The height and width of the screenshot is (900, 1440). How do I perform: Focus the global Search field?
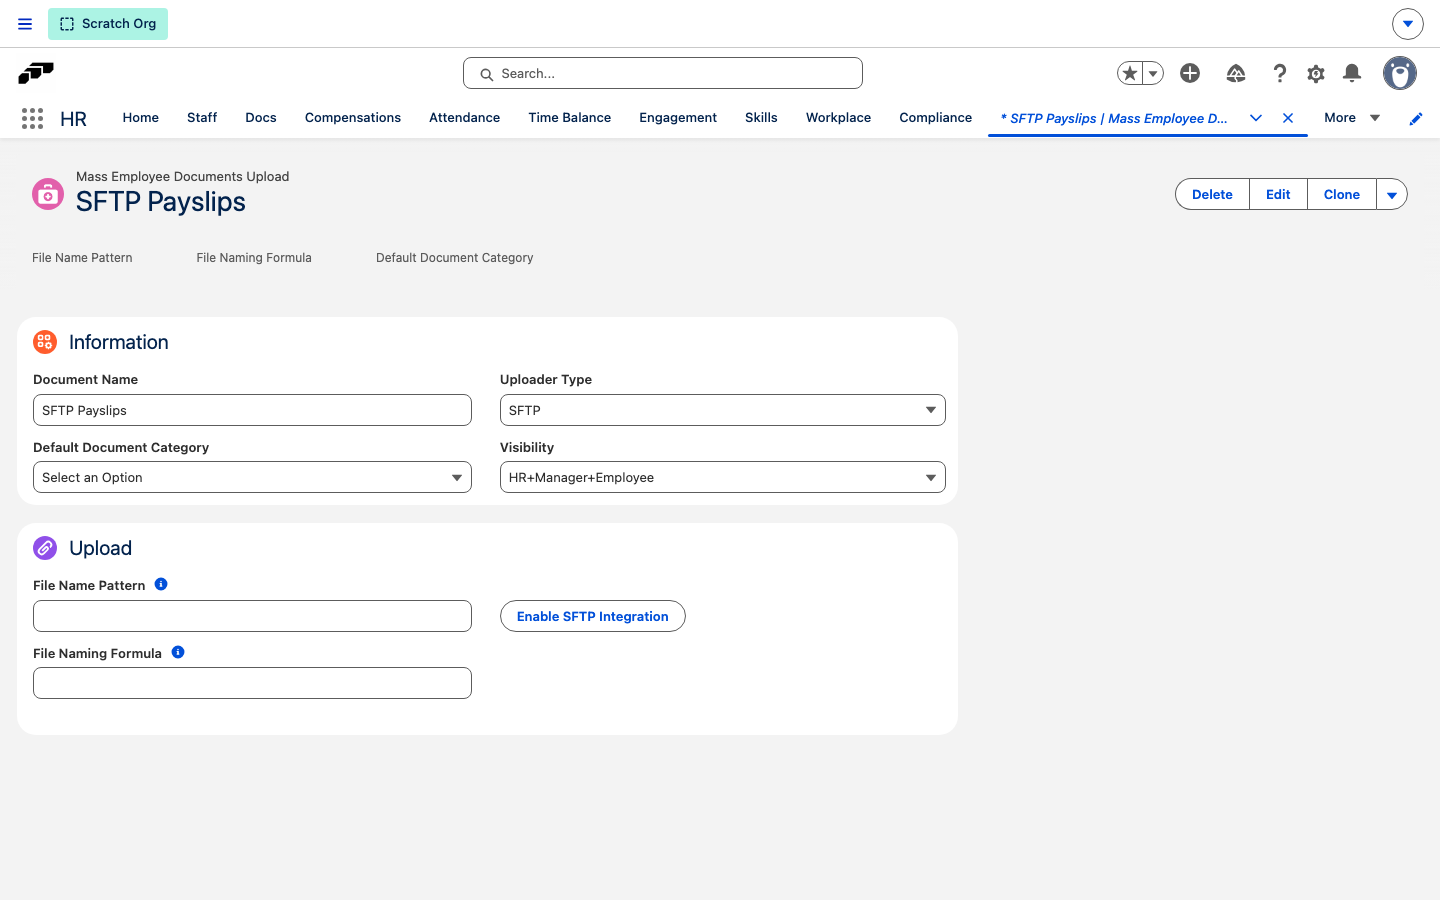tap(663, 73)
